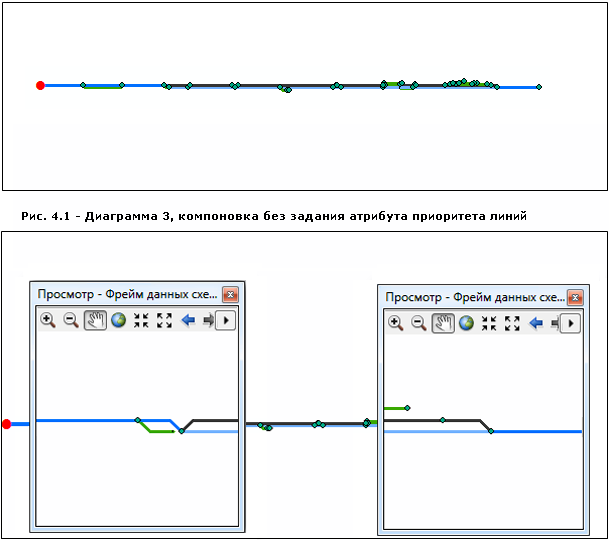Viewport: 609px width, 540px height.
Task: Click Fixed Zoom In arrows in right viewer
Action: (489, 323)
